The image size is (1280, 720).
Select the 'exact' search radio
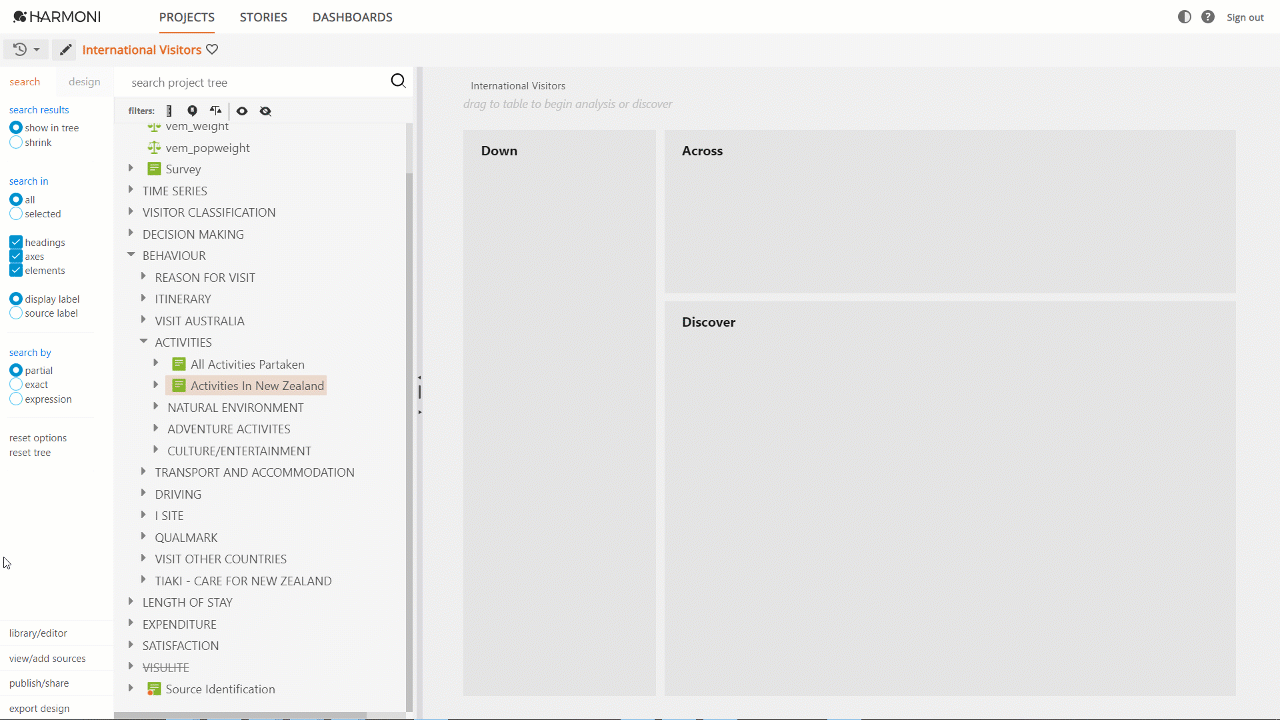click(x=16, y=385)
